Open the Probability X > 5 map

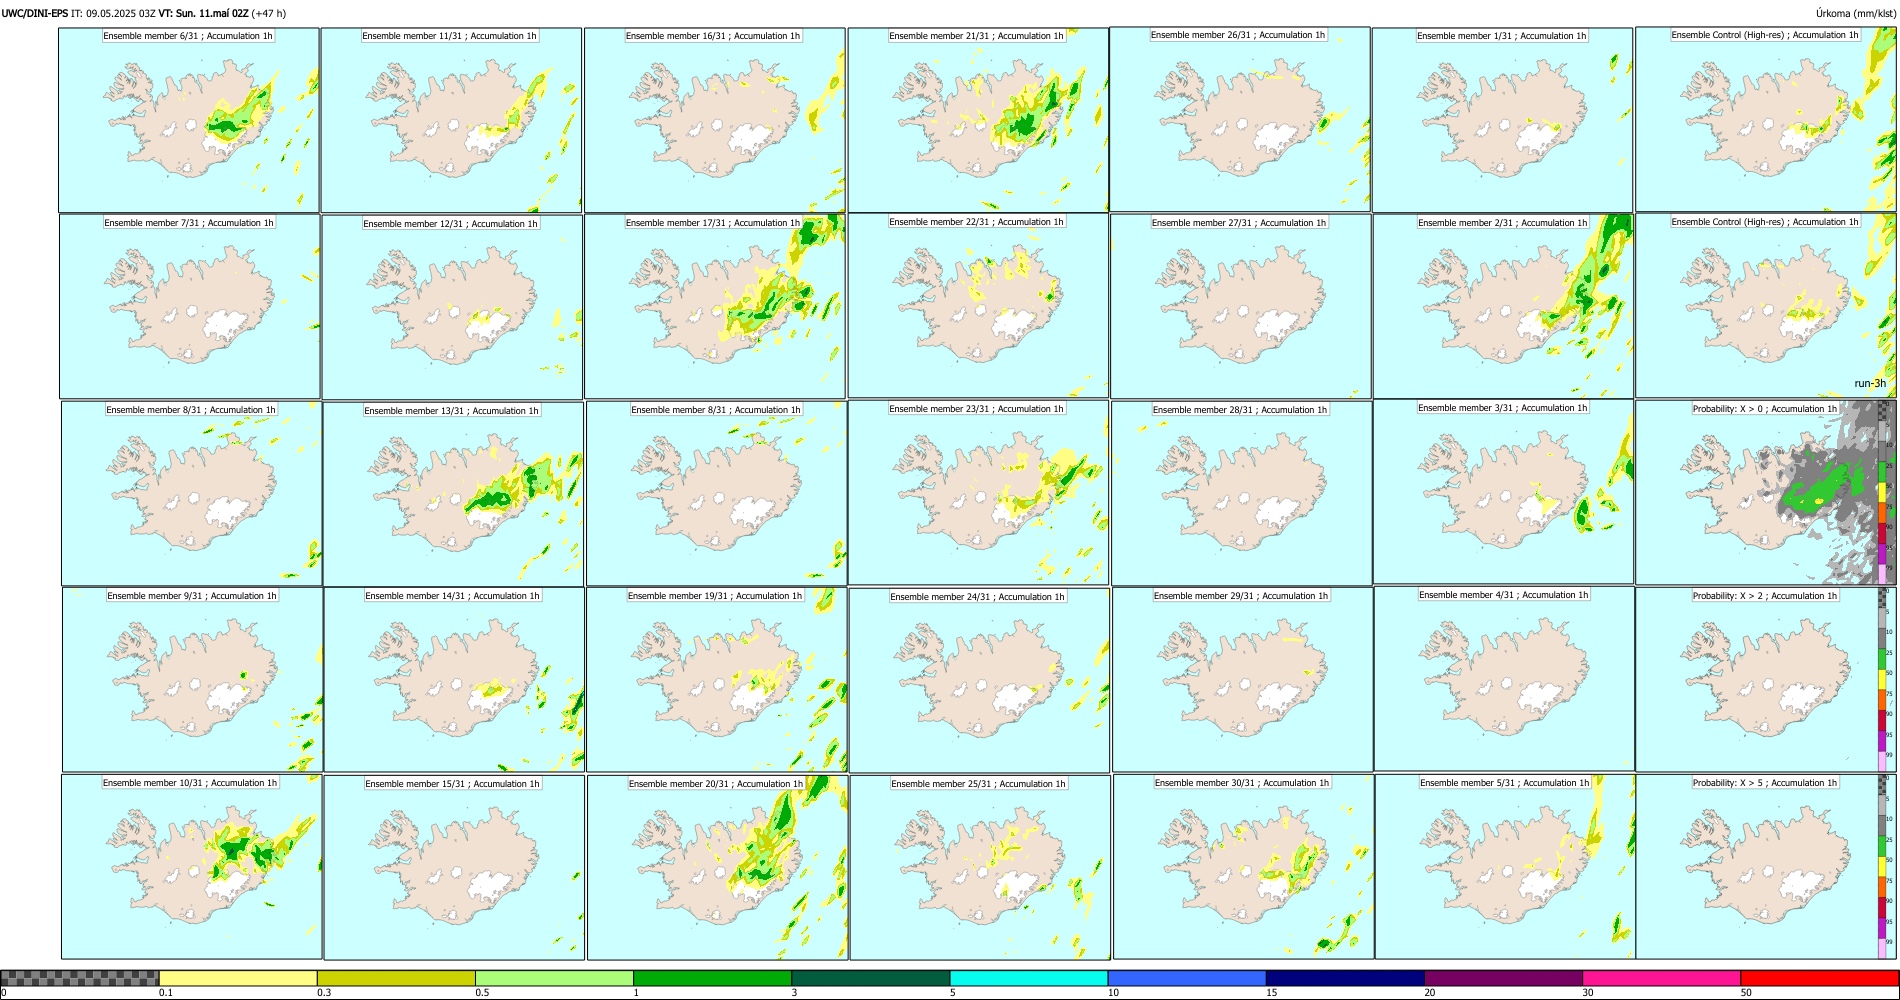1766,867
